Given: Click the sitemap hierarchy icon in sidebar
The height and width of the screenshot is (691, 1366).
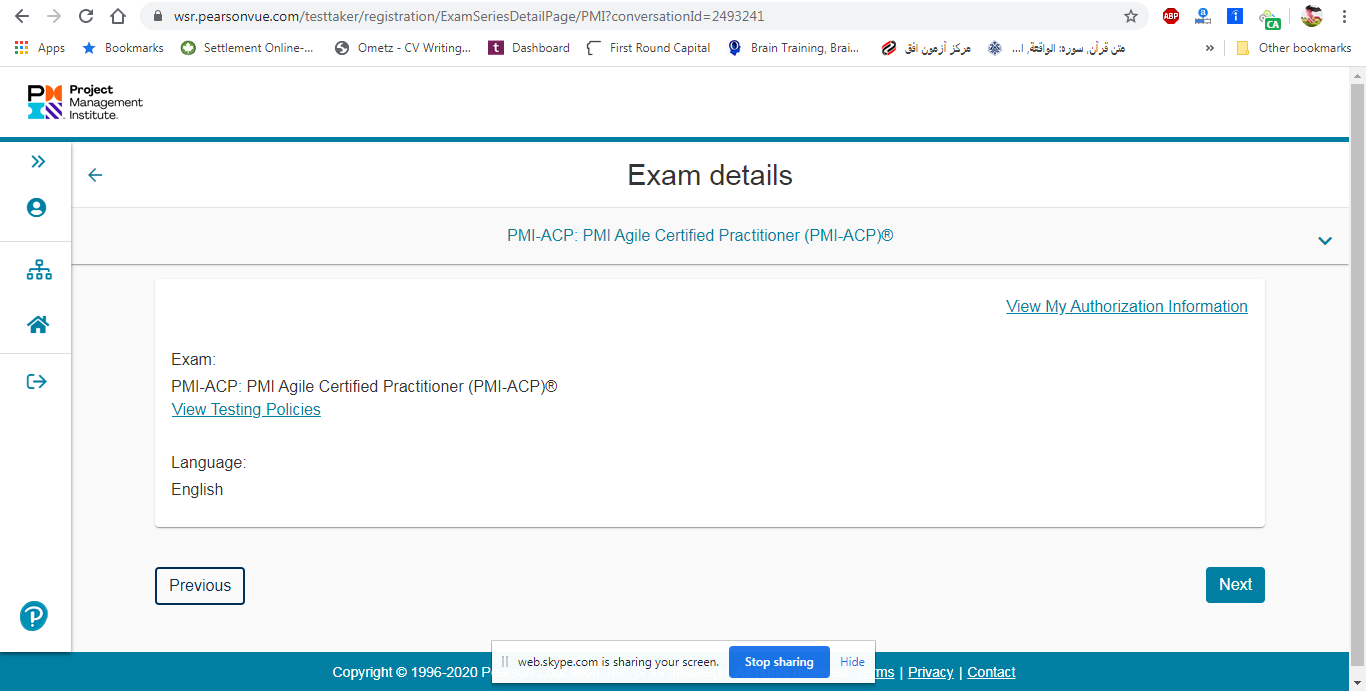Looking at the screenshot, I should [x=38, y=270].
